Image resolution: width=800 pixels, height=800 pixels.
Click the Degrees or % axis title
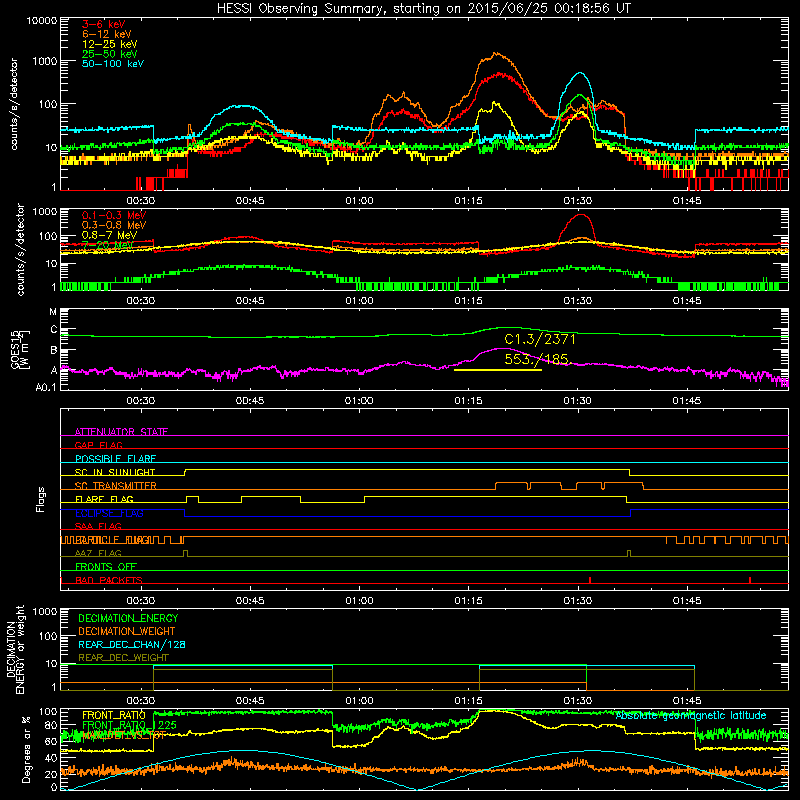coord(25,749)
